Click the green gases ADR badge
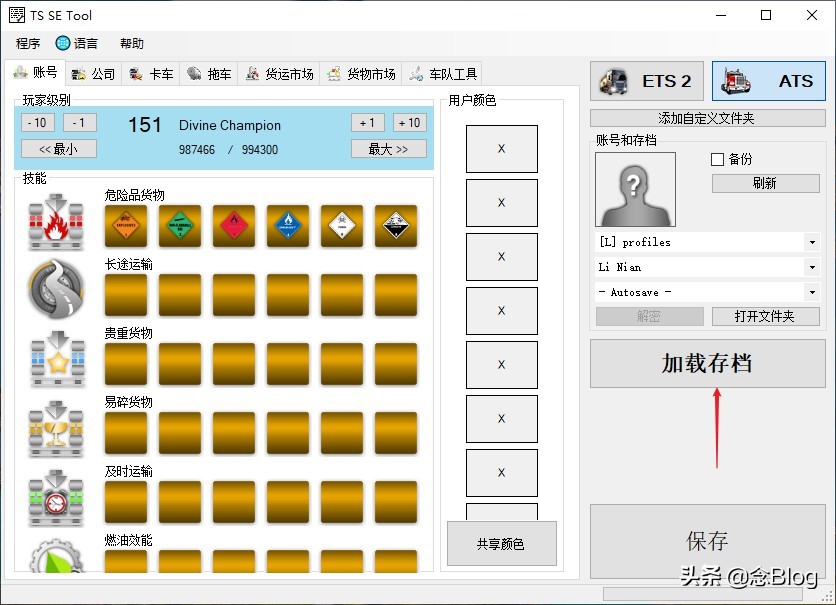Viewport: 836px width, 605px height. pos(180,226)
